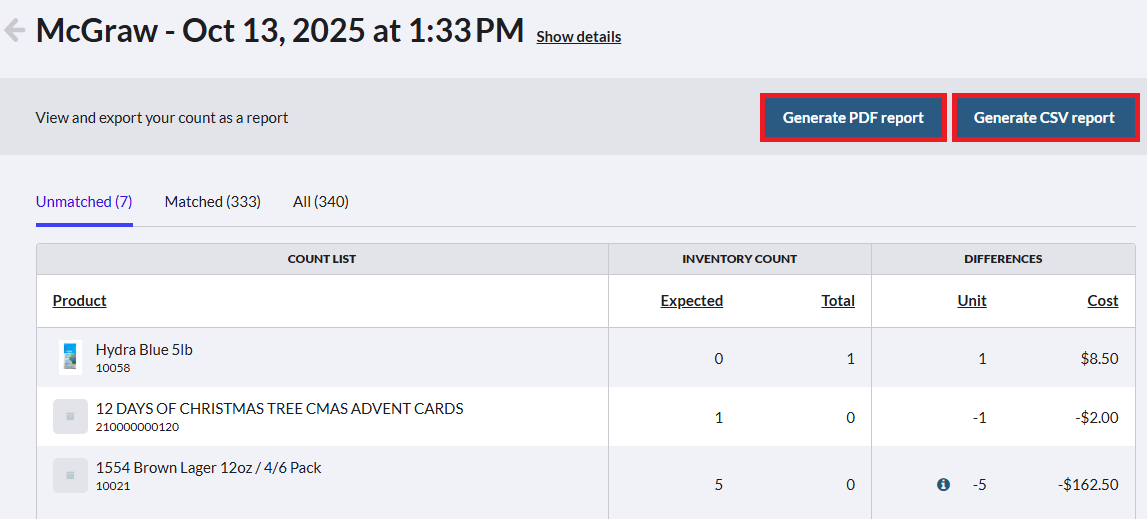Image resolution: width=1147 pixels, height=519 pixels.
Task: Open the All (340) tab
Action: [321, 201]
